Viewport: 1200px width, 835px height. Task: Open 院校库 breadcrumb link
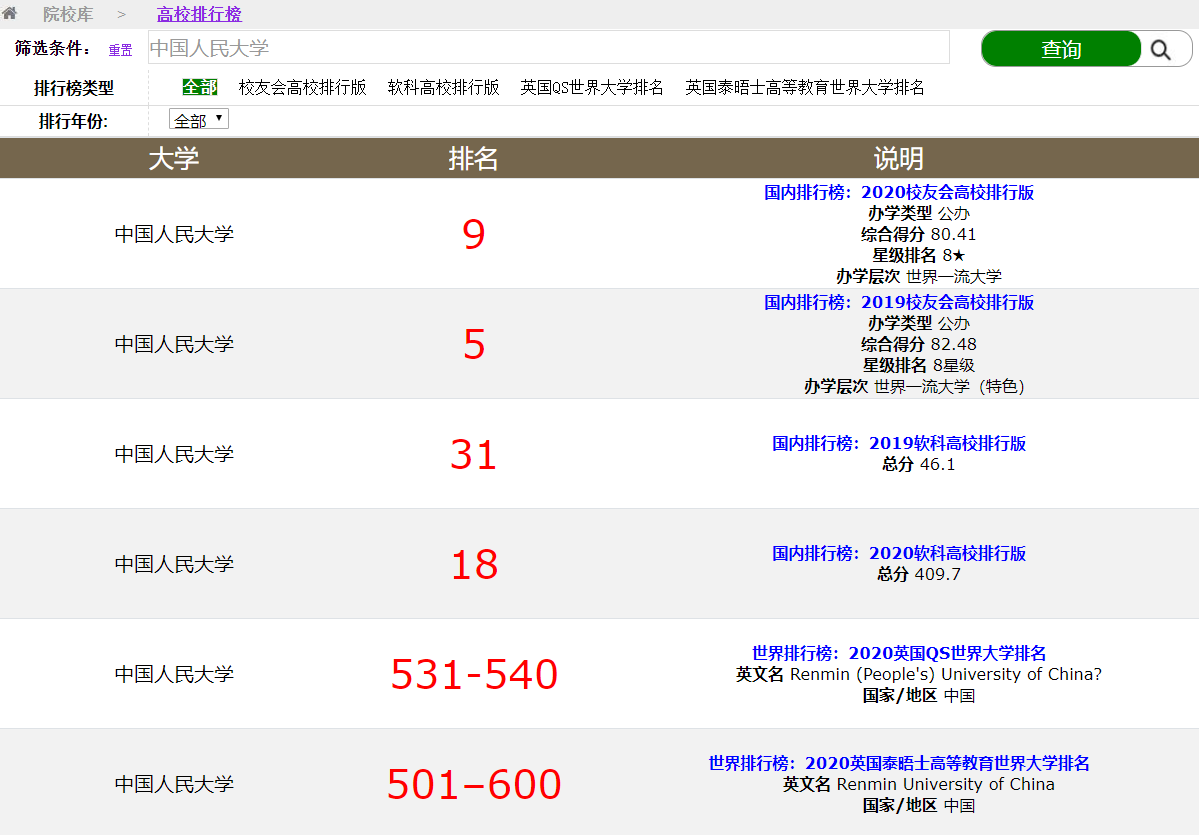tap(68, 14)
